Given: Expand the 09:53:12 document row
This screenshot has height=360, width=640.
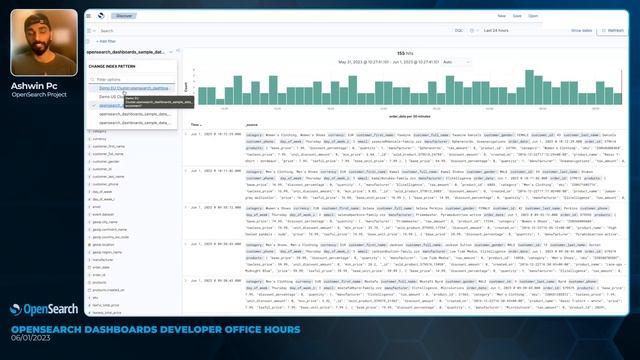Looking at the screenshot, I should pyautogui.click(x=186, y=208).
